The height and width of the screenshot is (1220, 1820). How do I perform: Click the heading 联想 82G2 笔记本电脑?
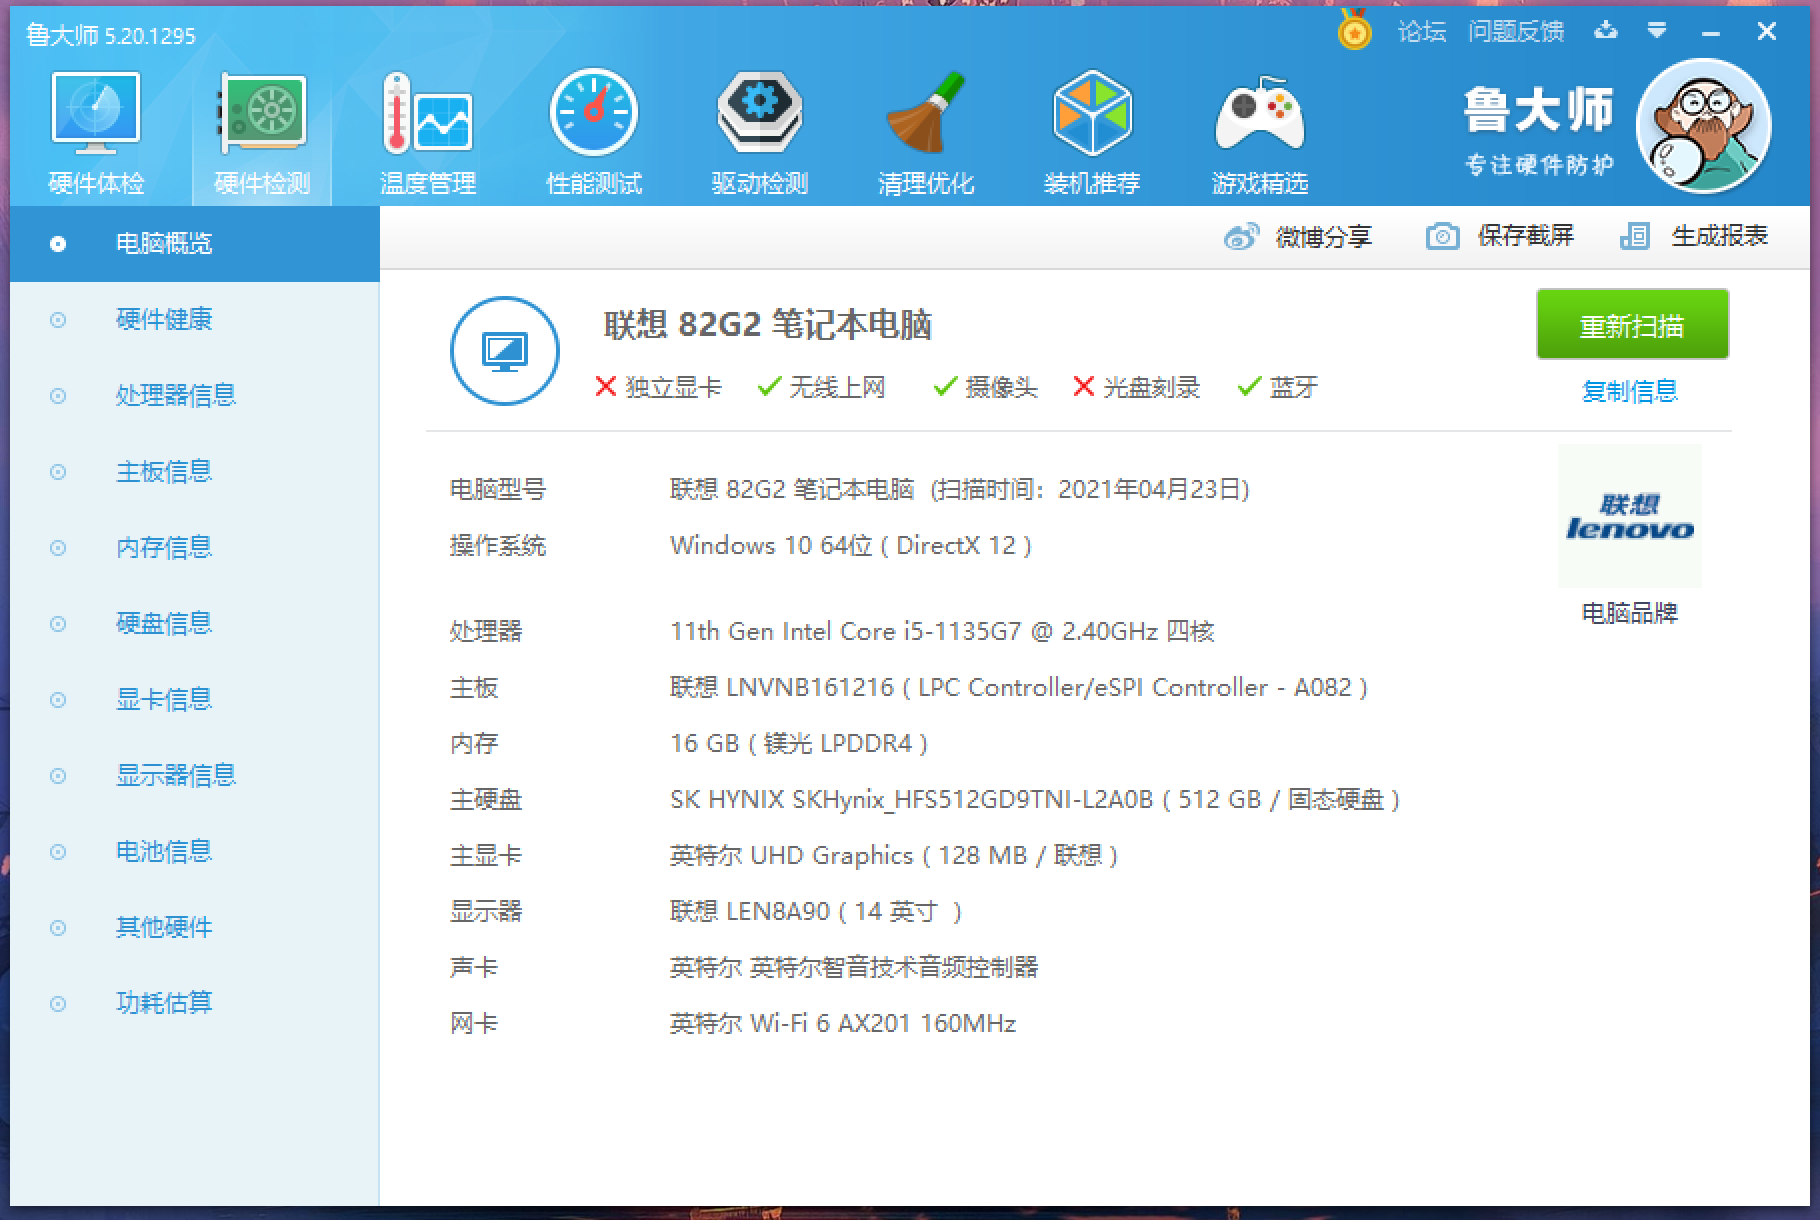[768, 325]
